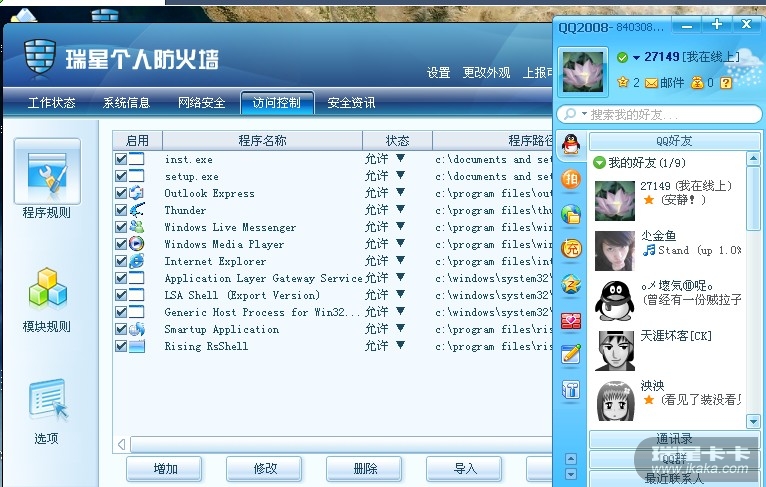Select the 天涯坏客[CK] contact avatar

click(x=615, y=350)
